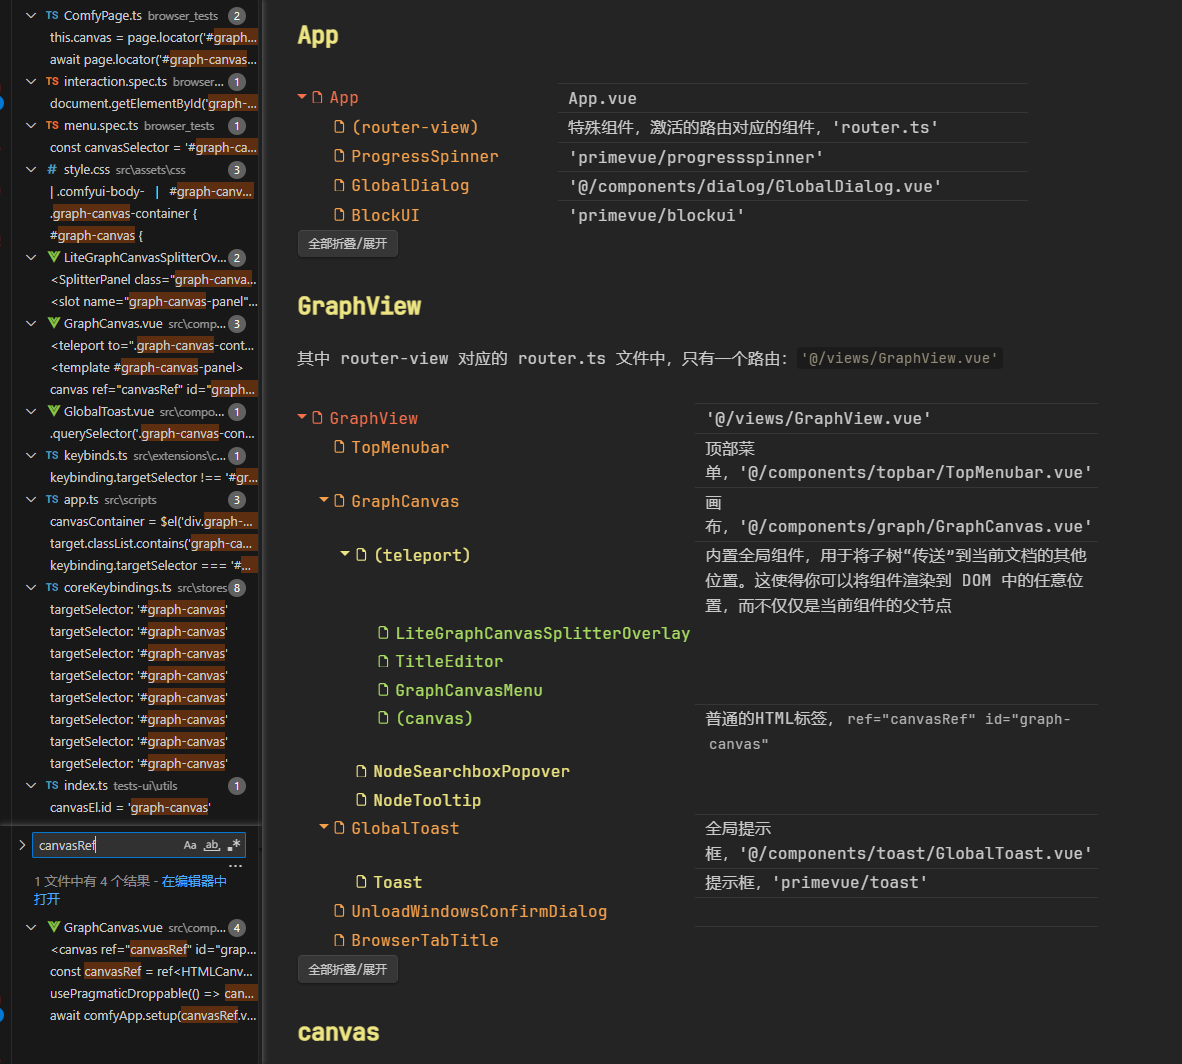Collapse the GraphCanvas tree node arrow
The width and height of the screenshot is (1182, 1064).
(324, 500)
